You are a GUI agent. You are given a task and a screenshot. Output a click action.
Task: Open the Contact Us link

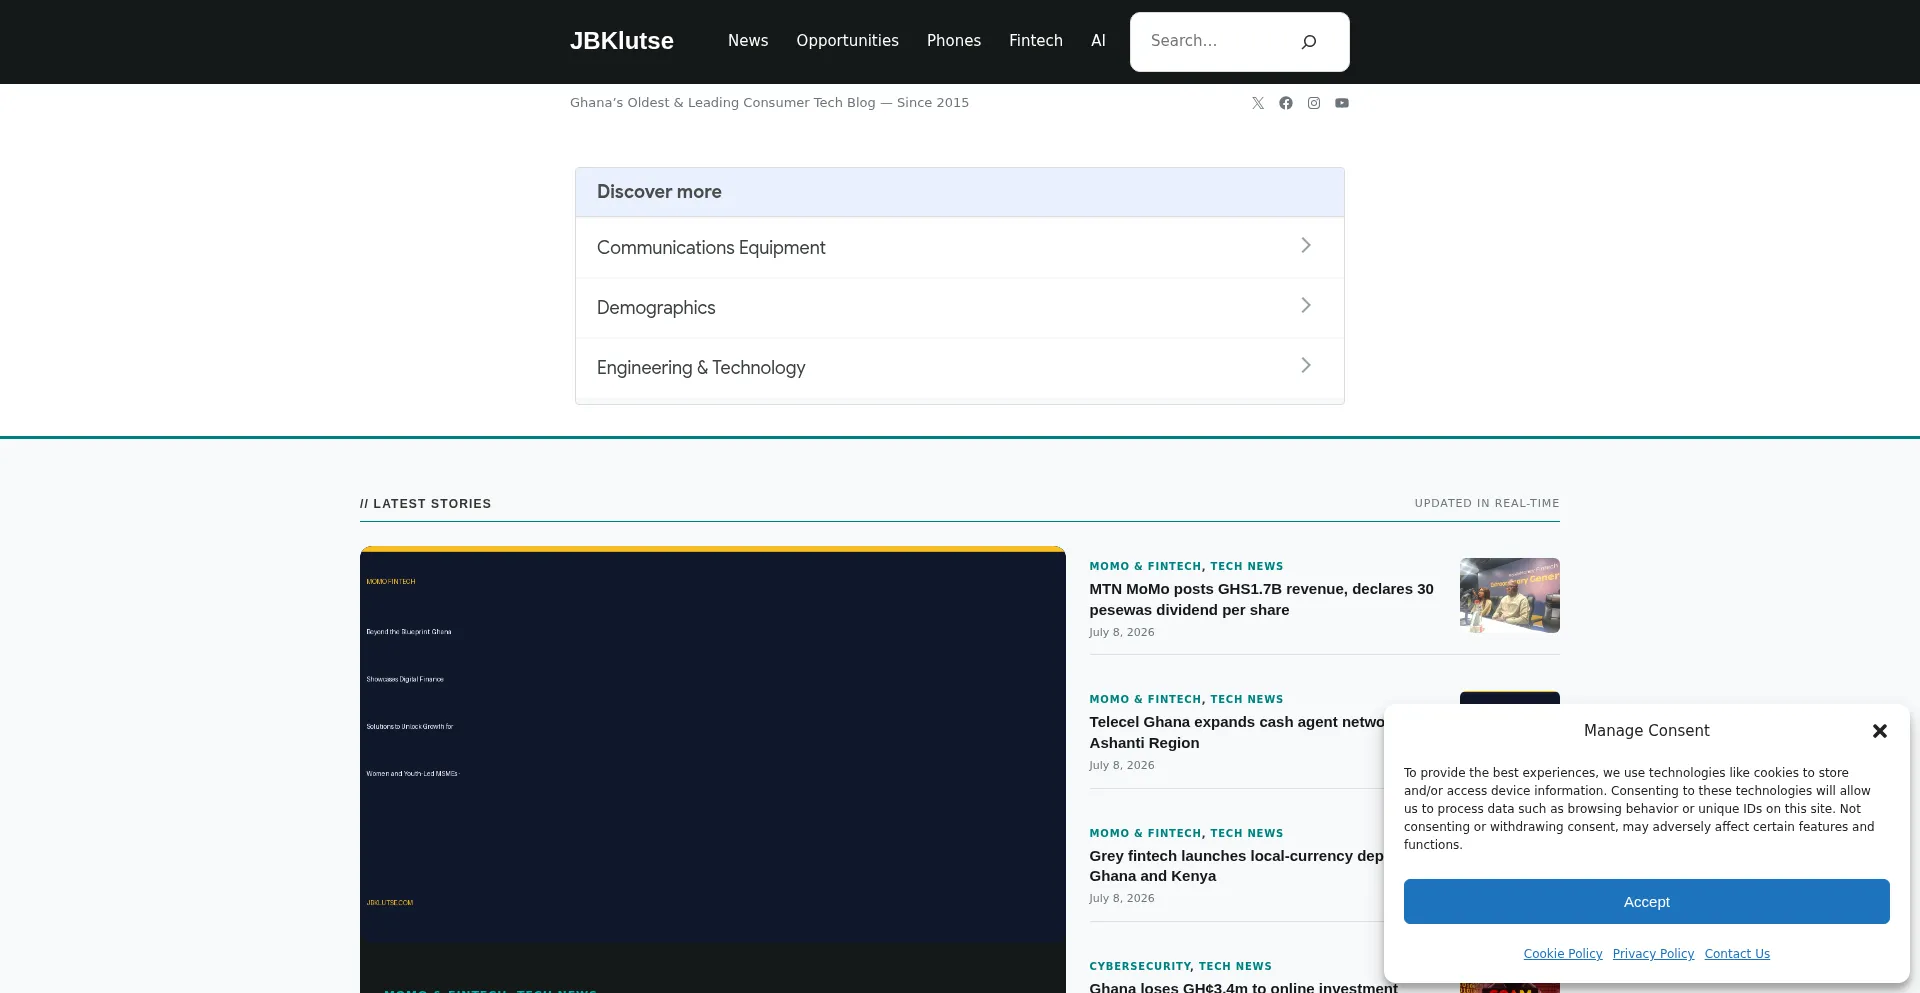pyautogui.click(x=1737, y=954)
